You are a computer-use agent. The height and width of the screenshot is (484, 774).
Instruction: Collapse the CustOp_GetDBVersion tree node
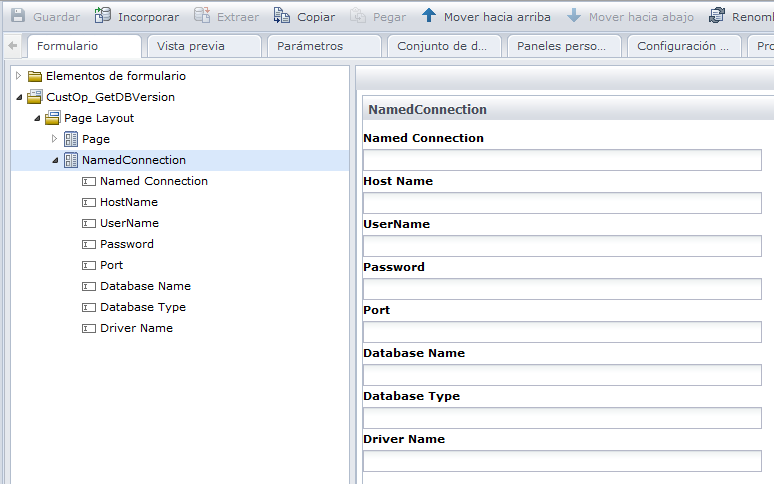19,97
